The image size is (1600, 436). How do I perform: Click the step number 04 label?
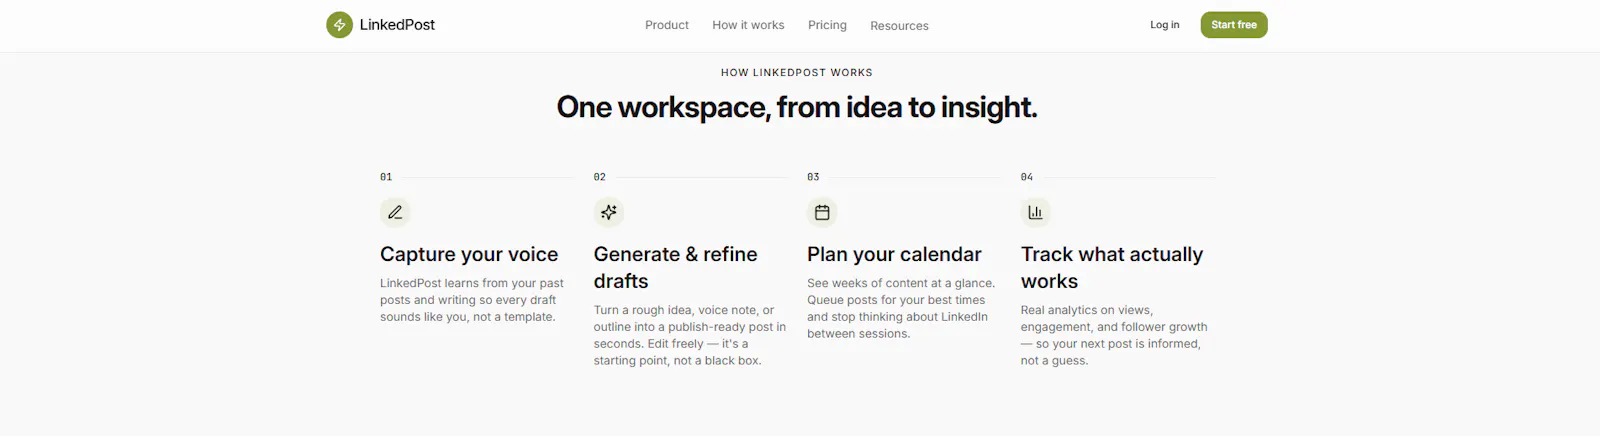(1027, 177)
